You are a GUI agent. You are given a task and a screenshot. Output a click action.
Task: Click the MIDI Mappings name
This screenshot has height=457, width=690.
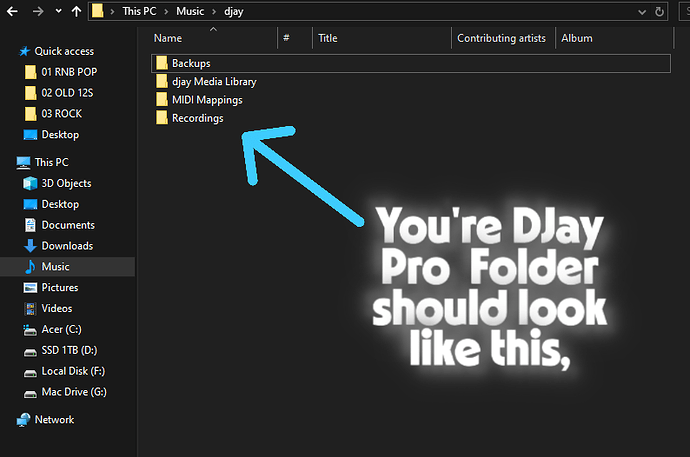pos(207,100)
